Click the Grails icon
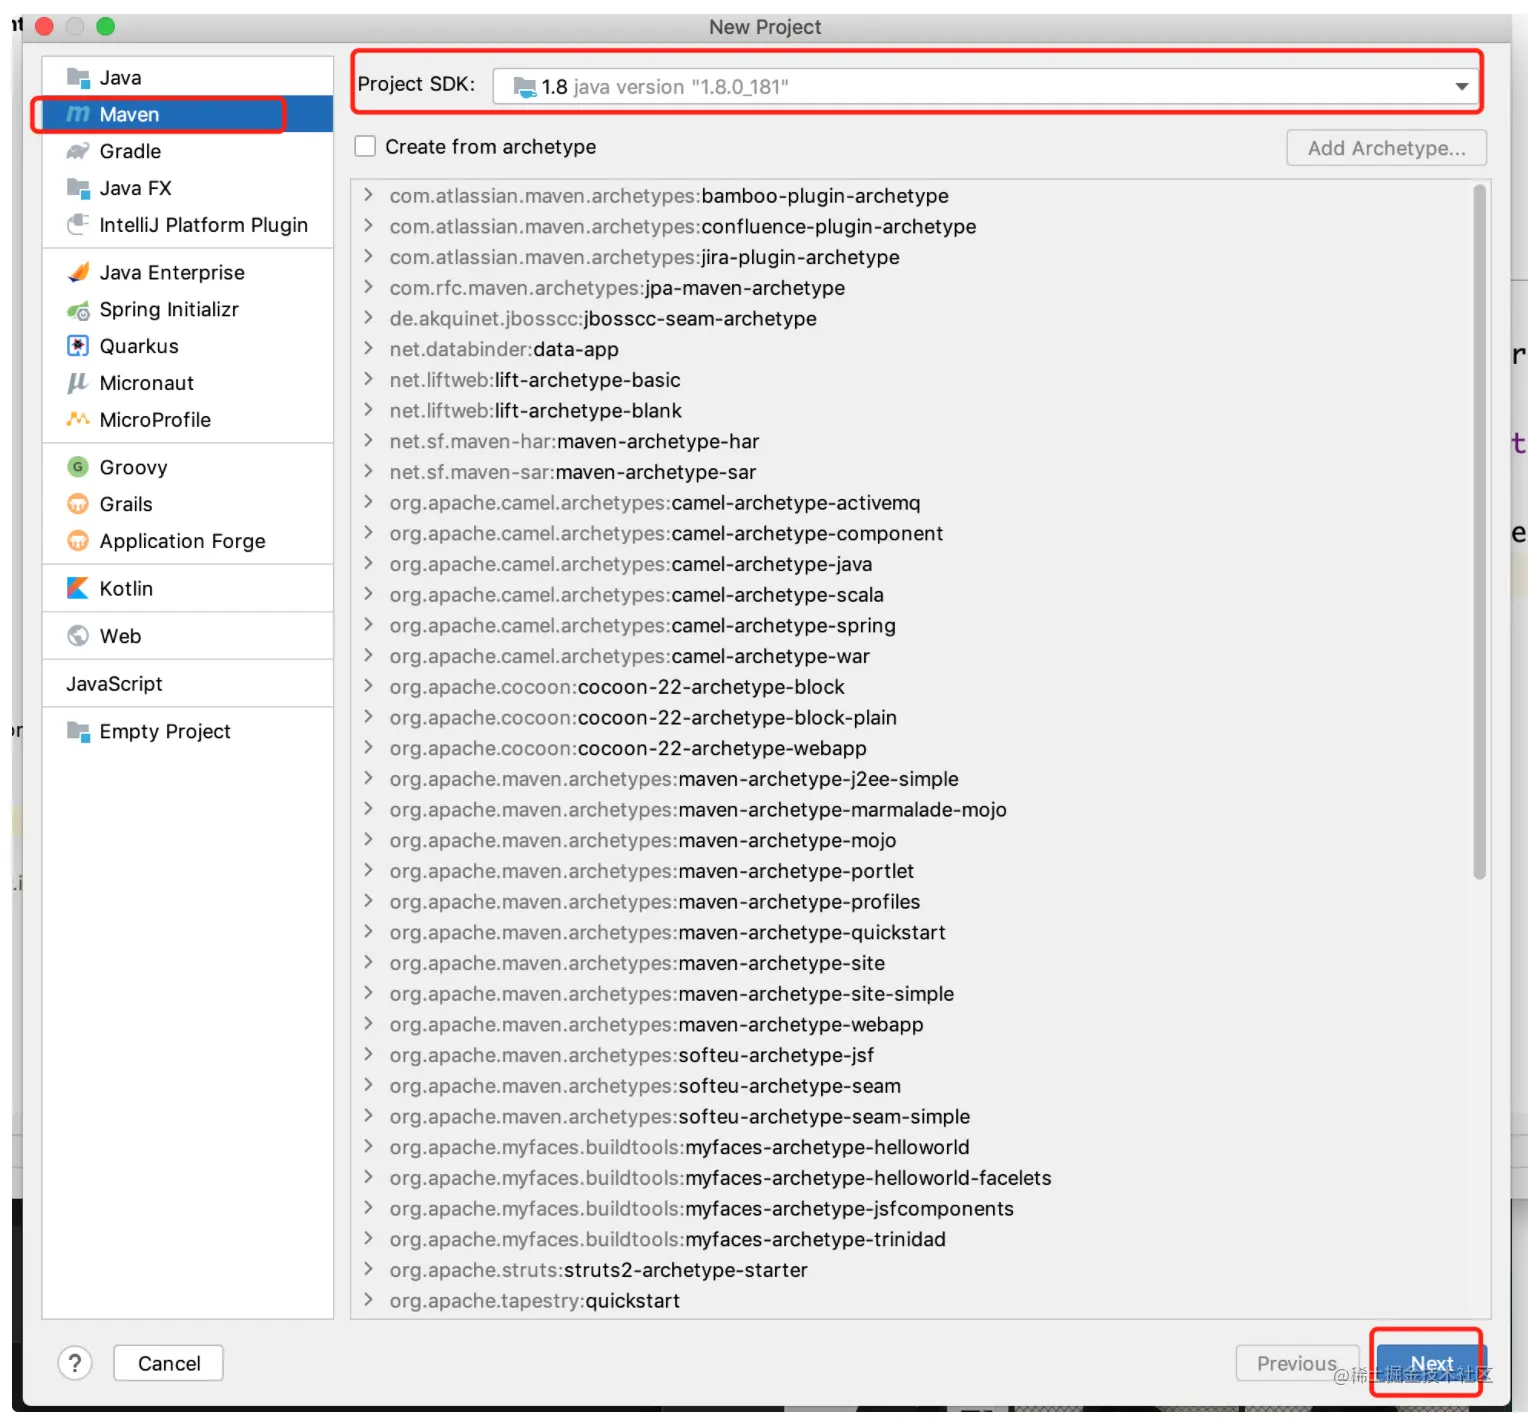This screenshot has height=1420, width=1528. click(78, 504)
